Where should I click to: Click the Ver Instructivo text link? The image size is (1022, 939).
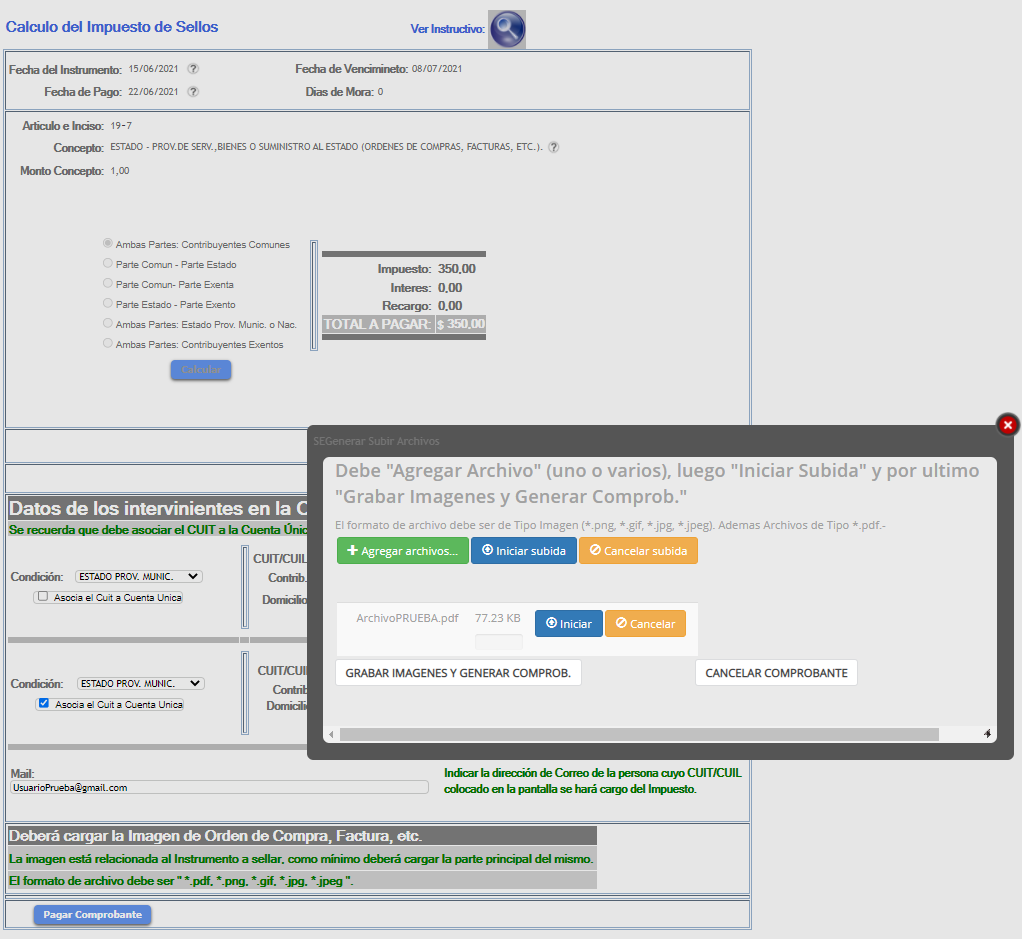[x=448, y=29]
